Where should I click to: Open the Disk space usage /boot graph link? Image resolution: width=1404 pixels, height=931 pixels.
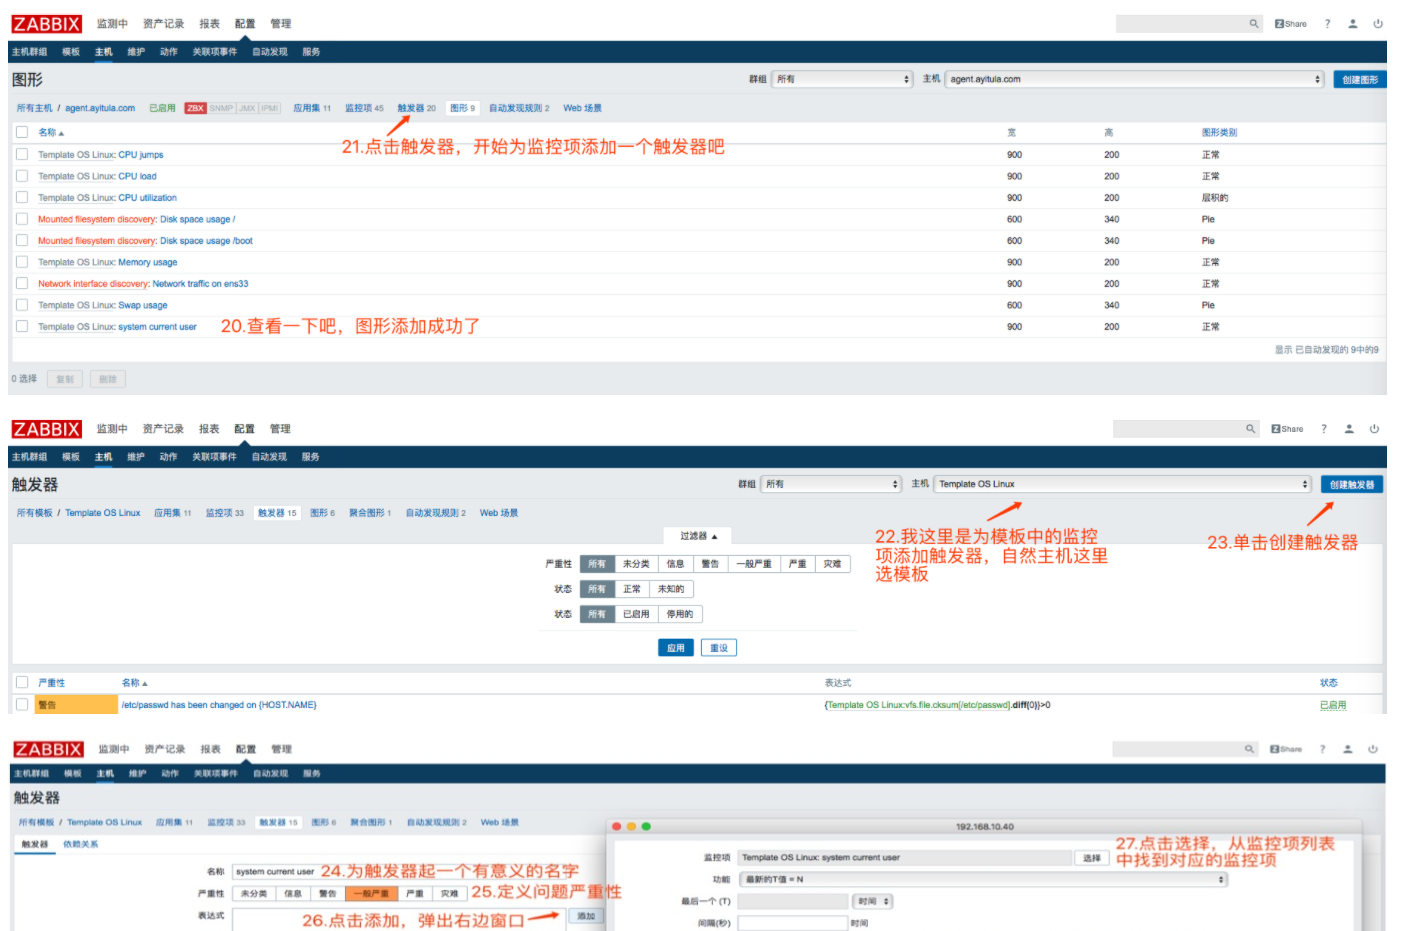(206, 241)
